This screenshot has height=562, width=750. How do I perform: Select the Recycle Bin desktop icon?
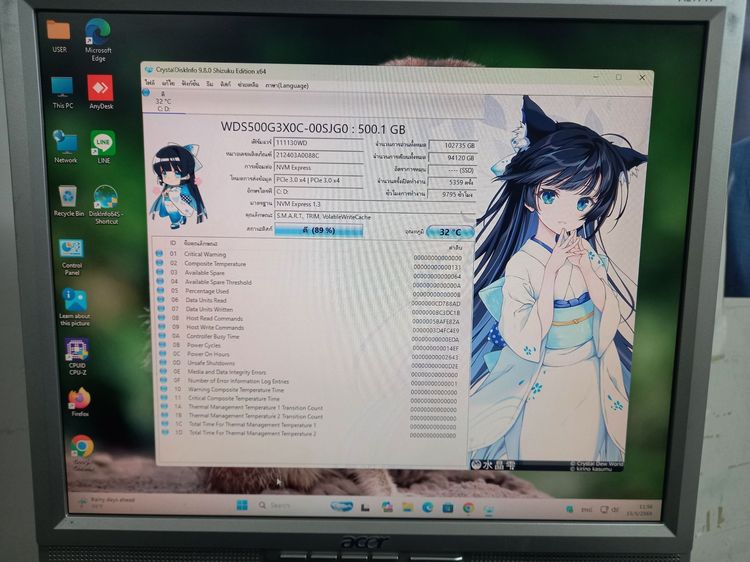click(68, 201)
